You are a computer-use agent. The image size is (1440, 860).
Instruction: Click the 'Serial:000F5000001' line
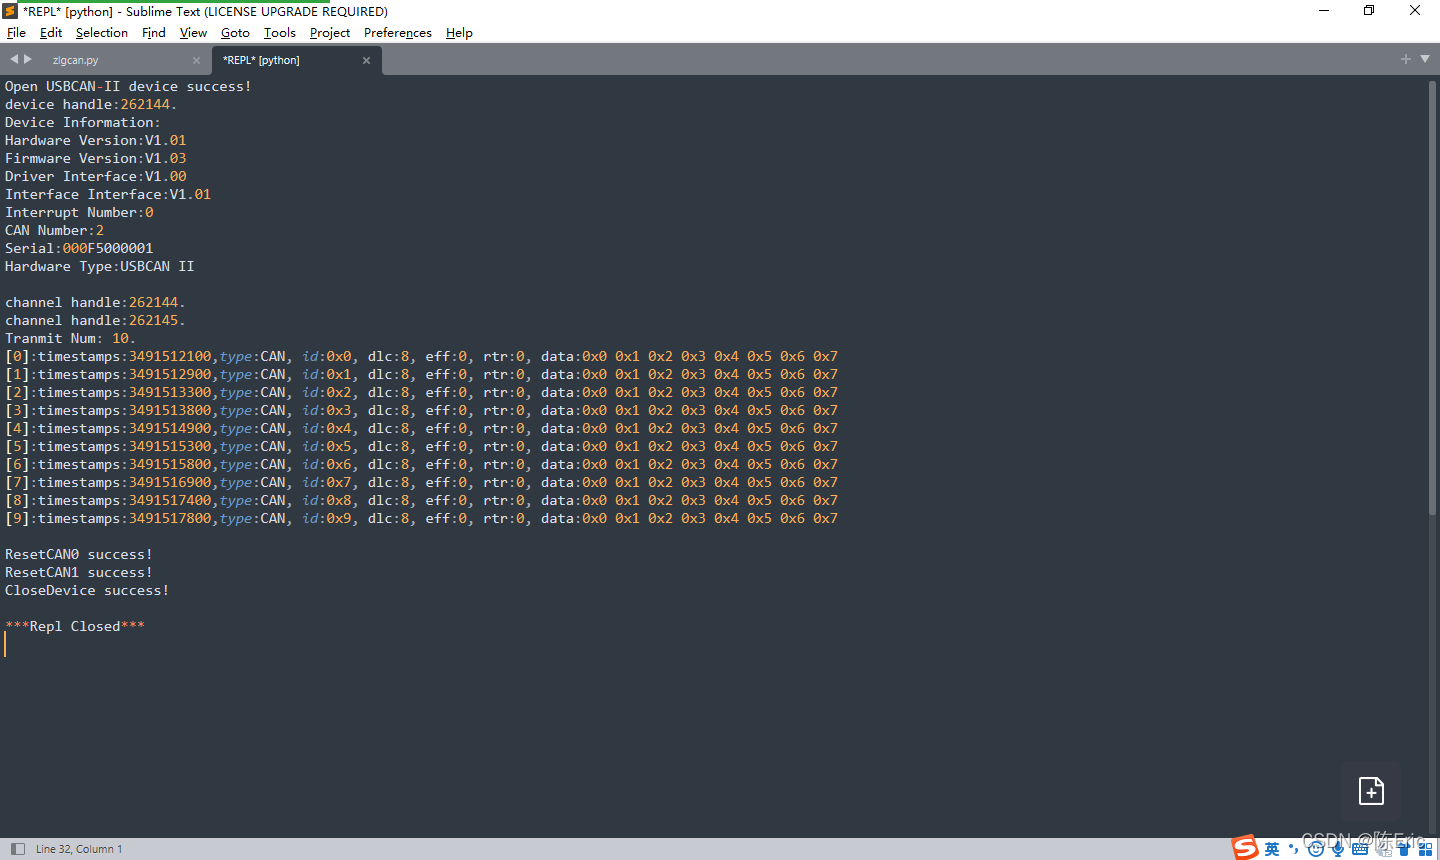[x=79, y=249]
